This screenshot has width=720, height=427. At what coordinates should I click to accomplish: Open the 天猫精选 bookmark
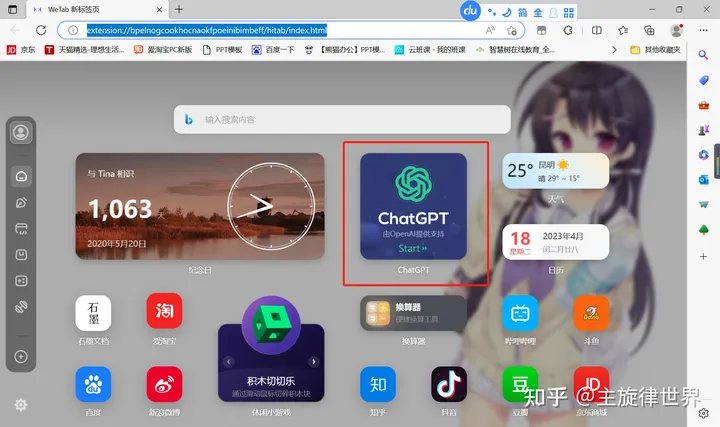tap(84, 50)
